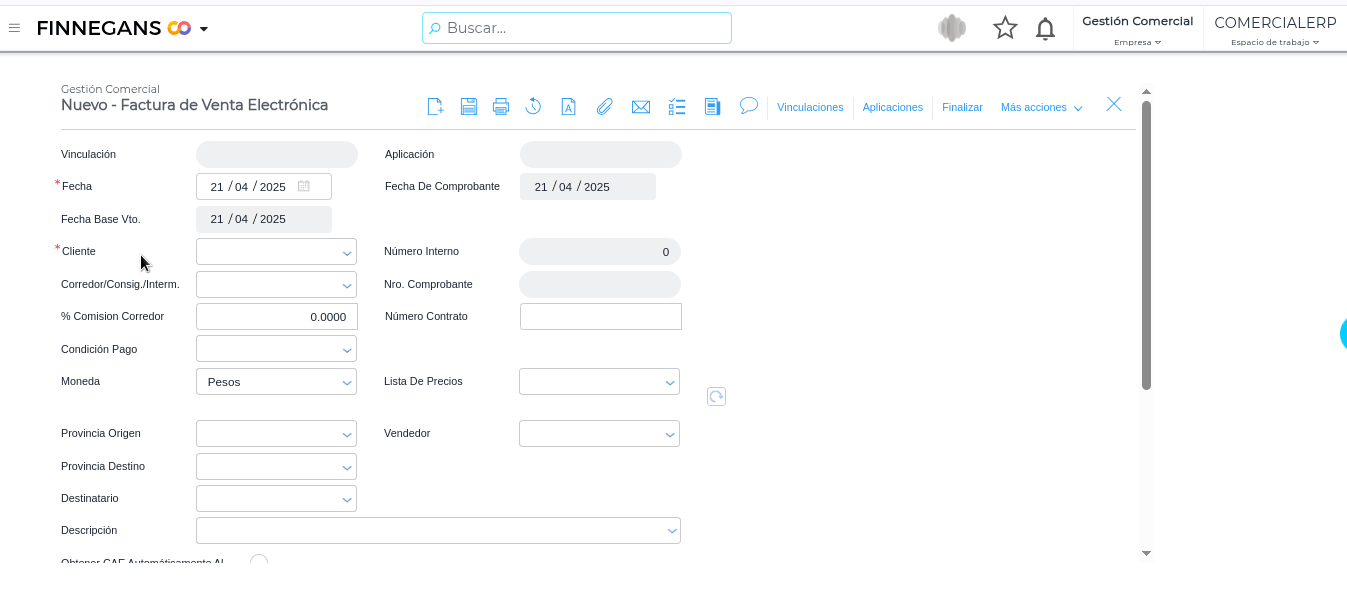Send by email using the envelope icon
Viewport: 1347px width, 616px height.
(641, 107)
